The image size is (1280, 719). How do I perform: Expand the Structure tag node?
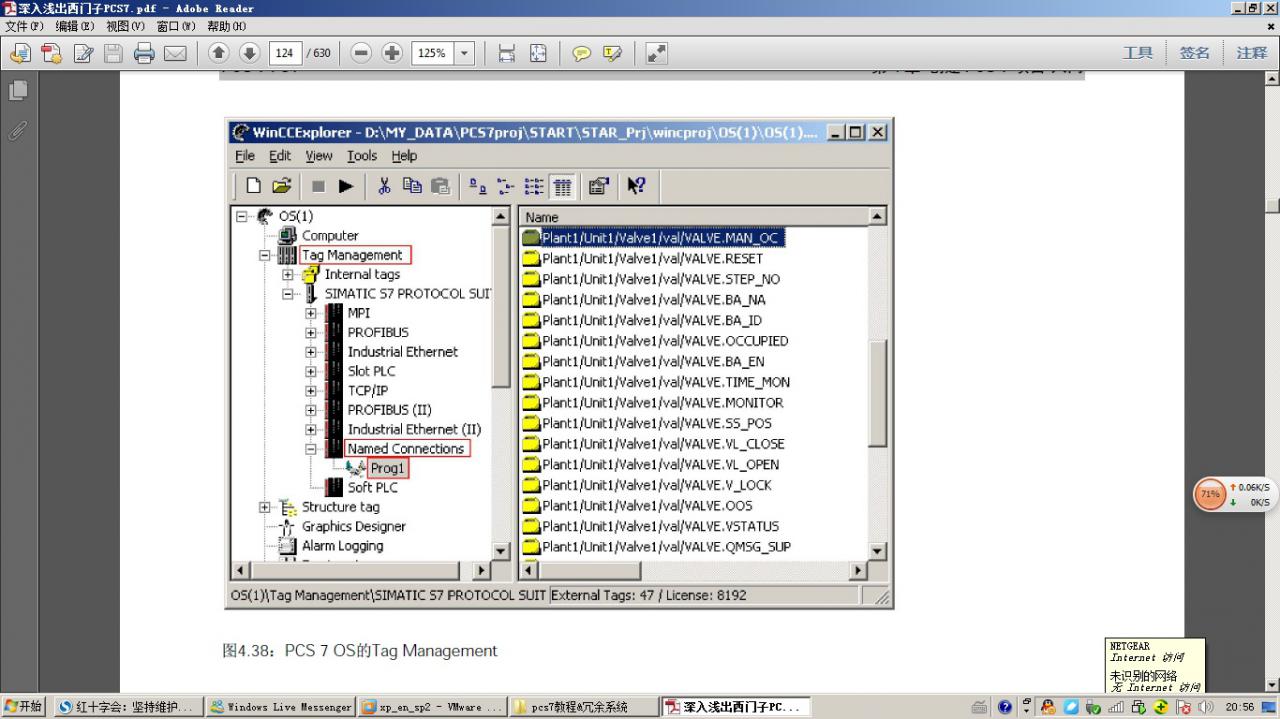click(x=265, y=507)
